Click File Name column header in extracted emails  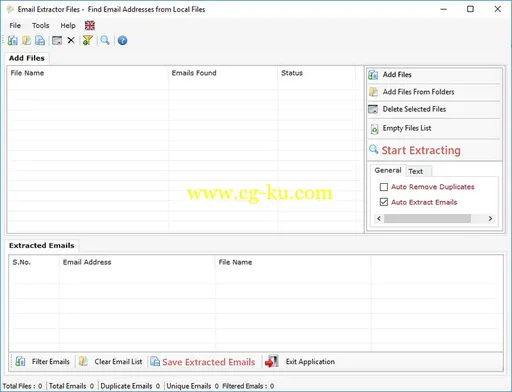pyautogui.click(x=293, y=262)
